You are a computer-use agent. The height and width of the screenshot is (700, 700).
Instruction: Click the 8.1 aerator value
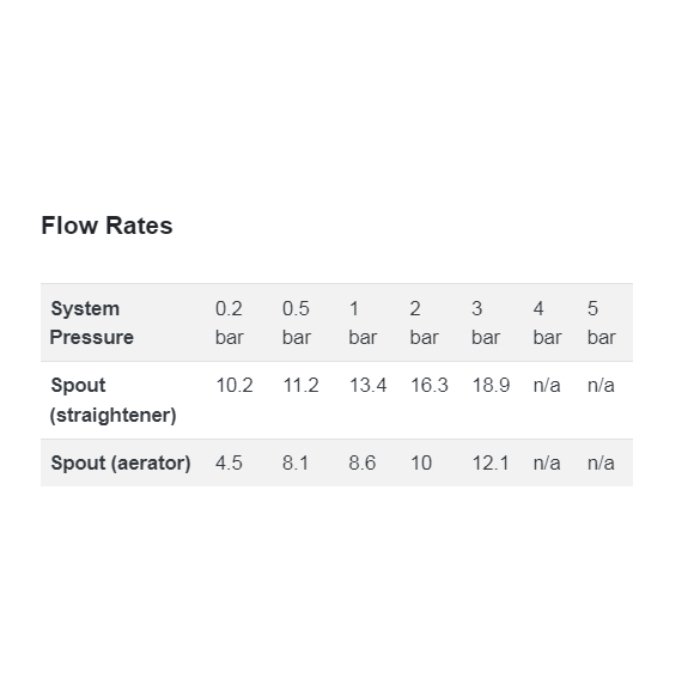tap(296, 463)
